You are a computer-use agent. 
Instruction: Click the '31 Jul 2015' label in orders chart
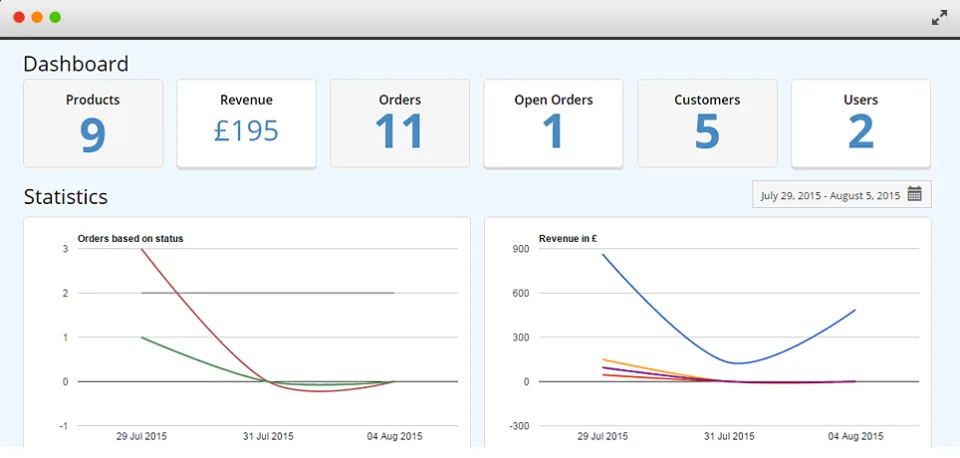click(x=268, y=437)
